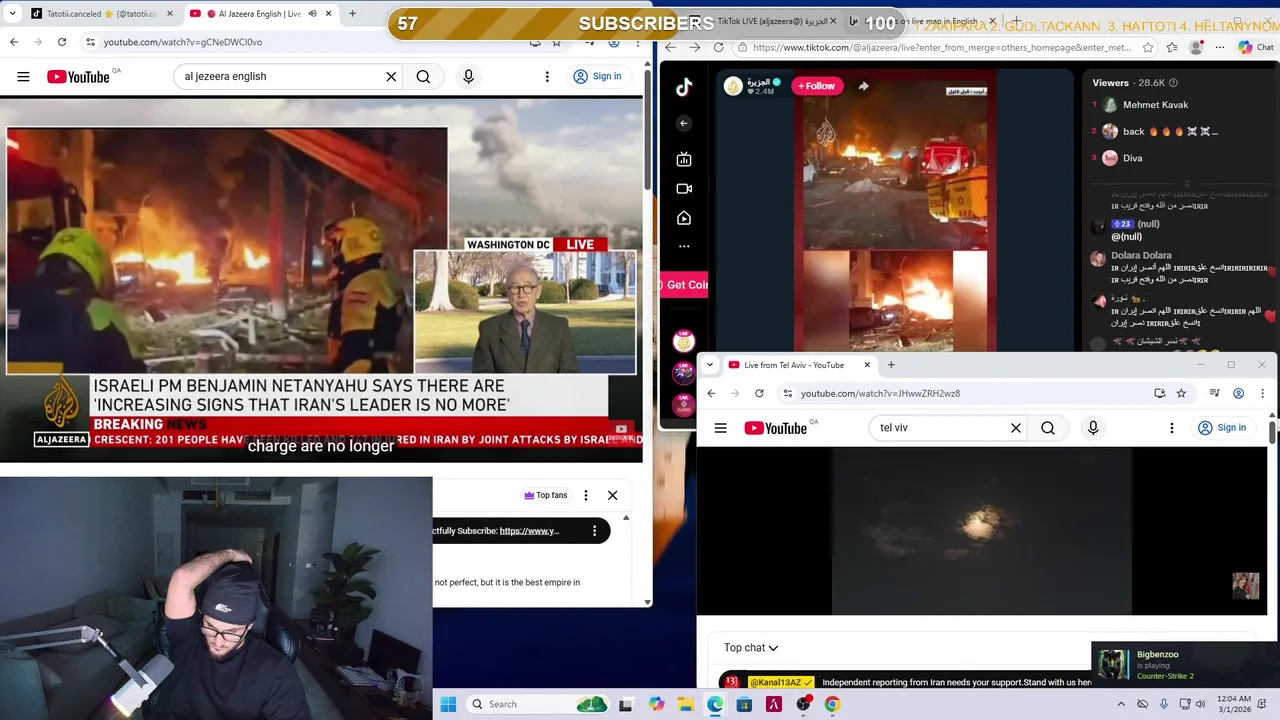The width and height of the screenshot is (1280, 720).
Task: Follow the Al Jazeera TikTok account
Action: point(816,86)
